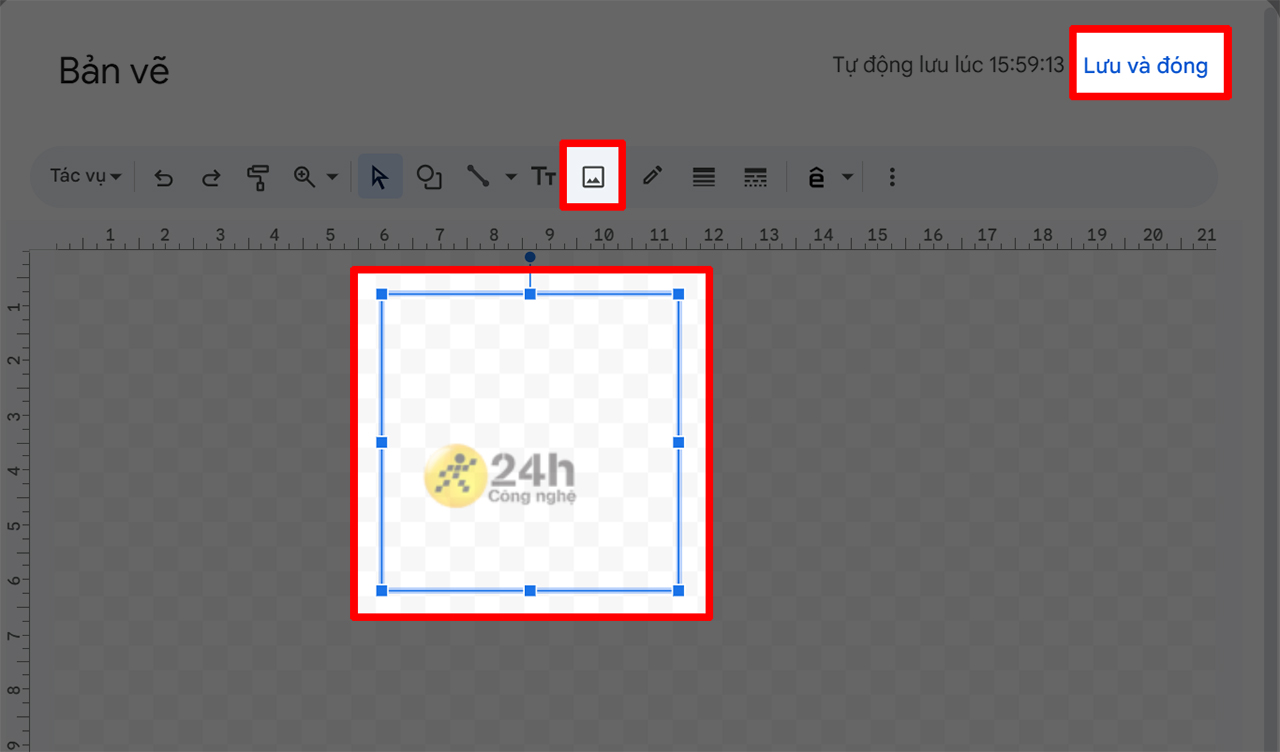1280x752 pixels.
Task: Choose the Line drawing tool
Action: (x=478, y=177)
